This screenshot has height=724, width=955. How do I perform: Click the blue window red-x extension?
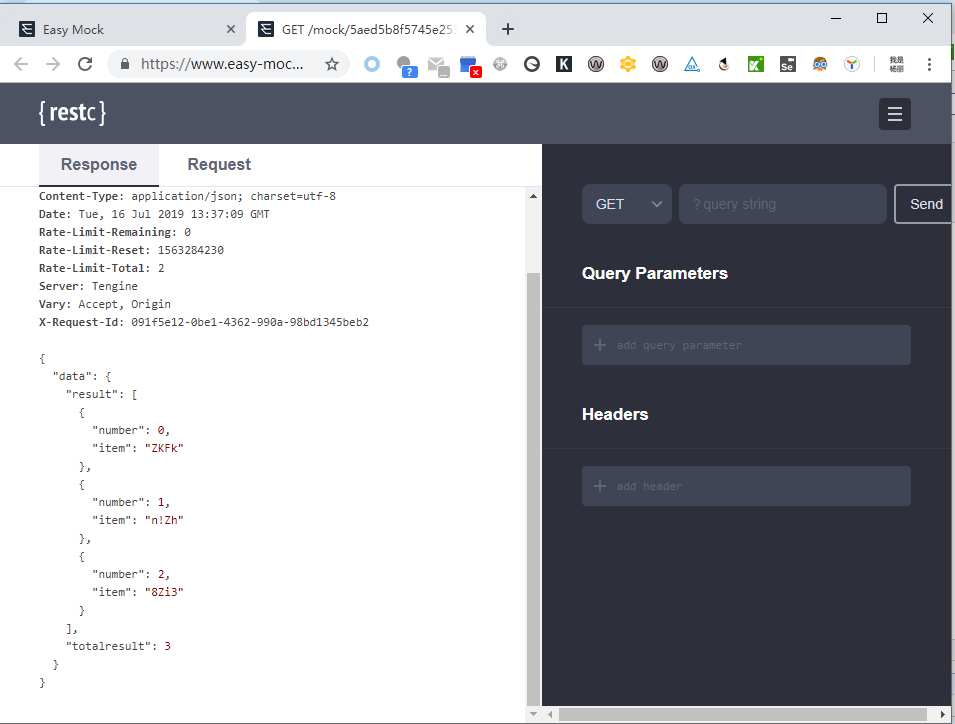coord(470,66)
